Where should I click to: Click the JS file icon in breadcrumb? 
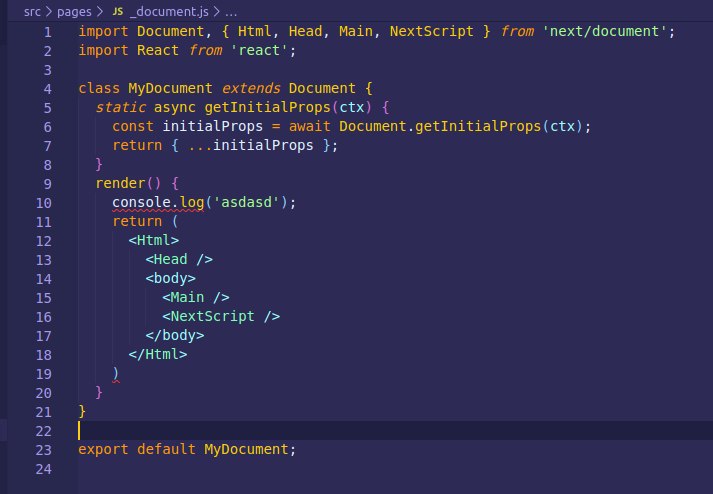(x=118, y=11)
